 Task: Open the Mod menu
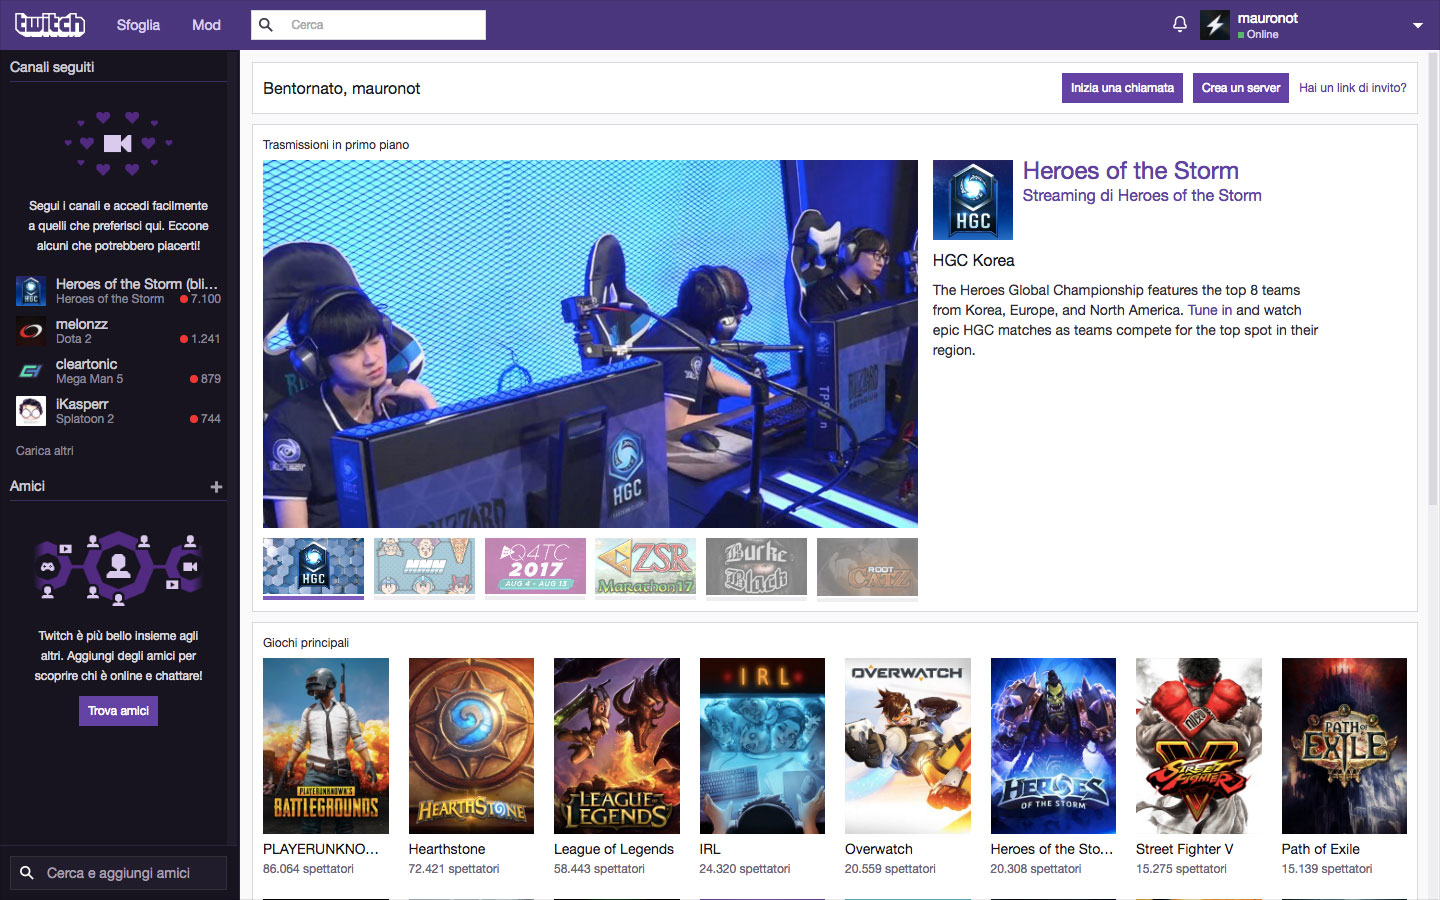point(206,25)
